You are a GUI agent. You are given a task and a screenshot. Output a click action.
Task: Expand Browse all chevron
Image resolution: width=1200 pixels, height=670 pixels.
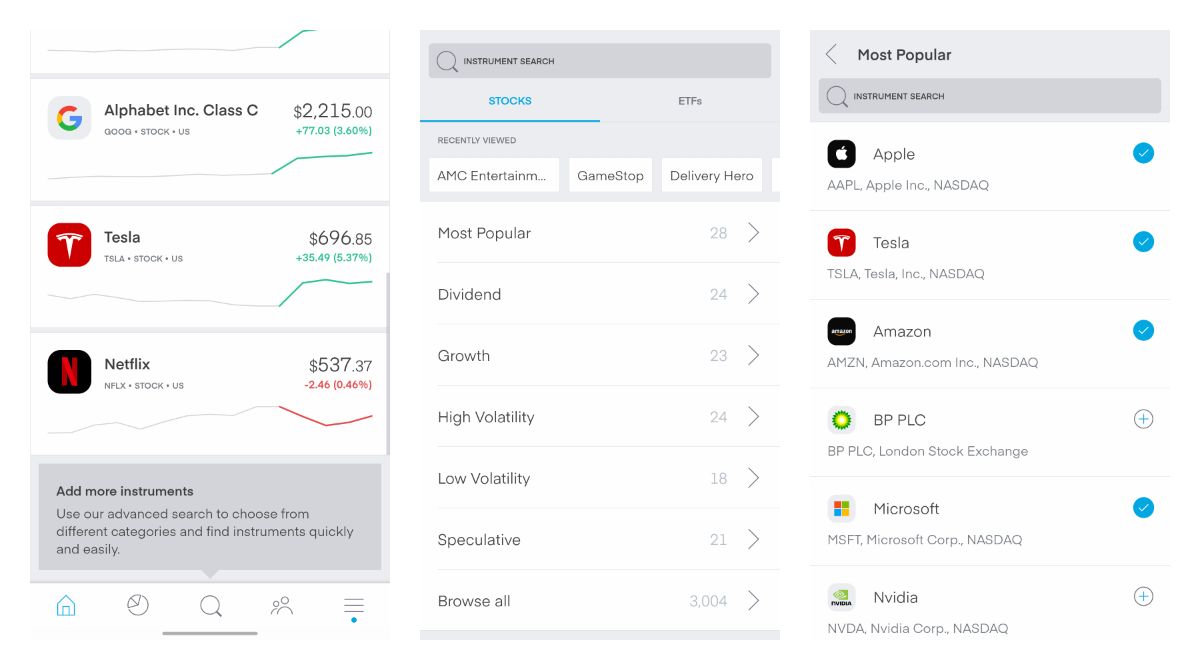(754, 601)
